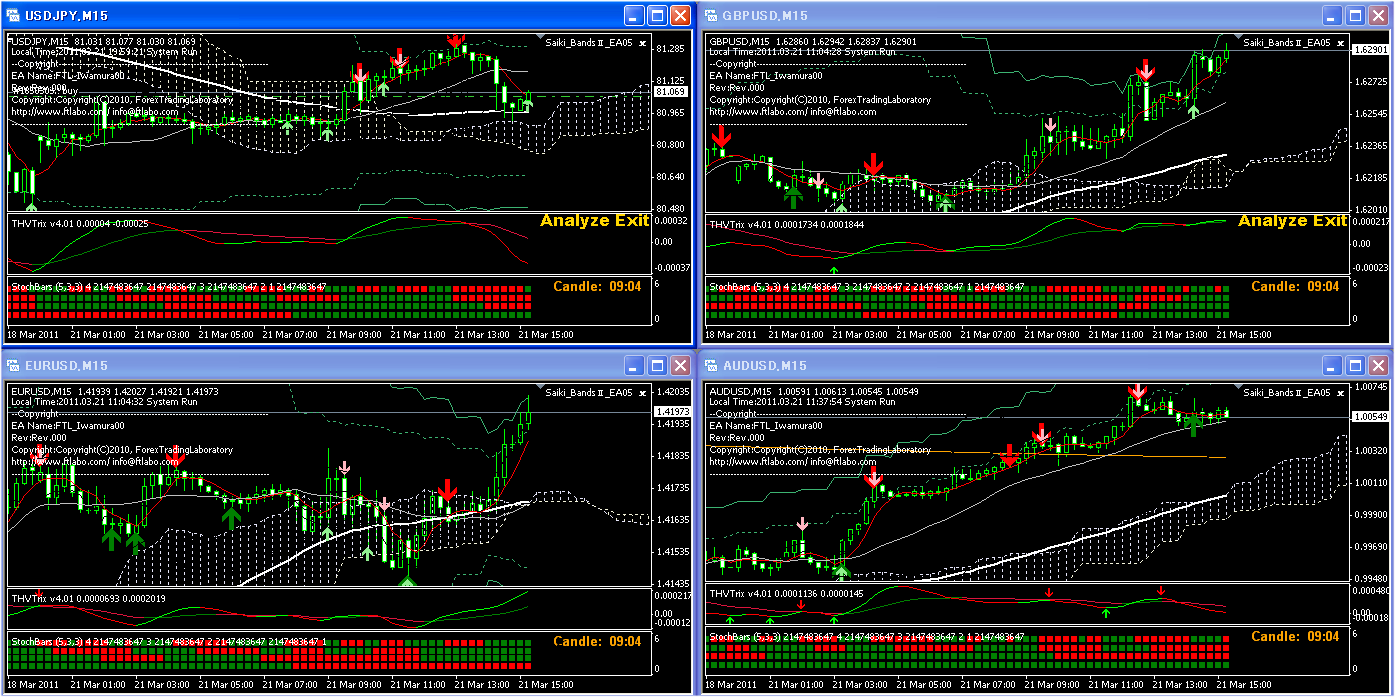
Task: Close the GBPUSD,M15 chart window
Action: [x=1378, y=16]
